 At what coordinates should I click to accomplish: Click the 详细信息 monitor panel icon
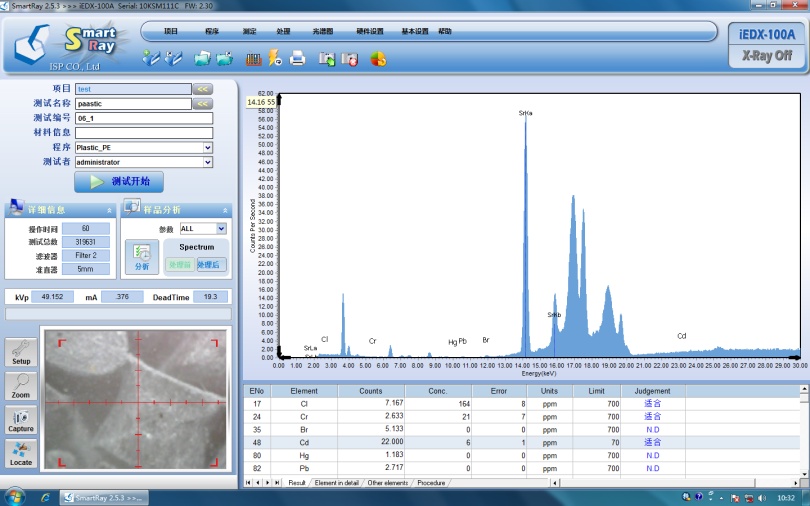(16, 207)
